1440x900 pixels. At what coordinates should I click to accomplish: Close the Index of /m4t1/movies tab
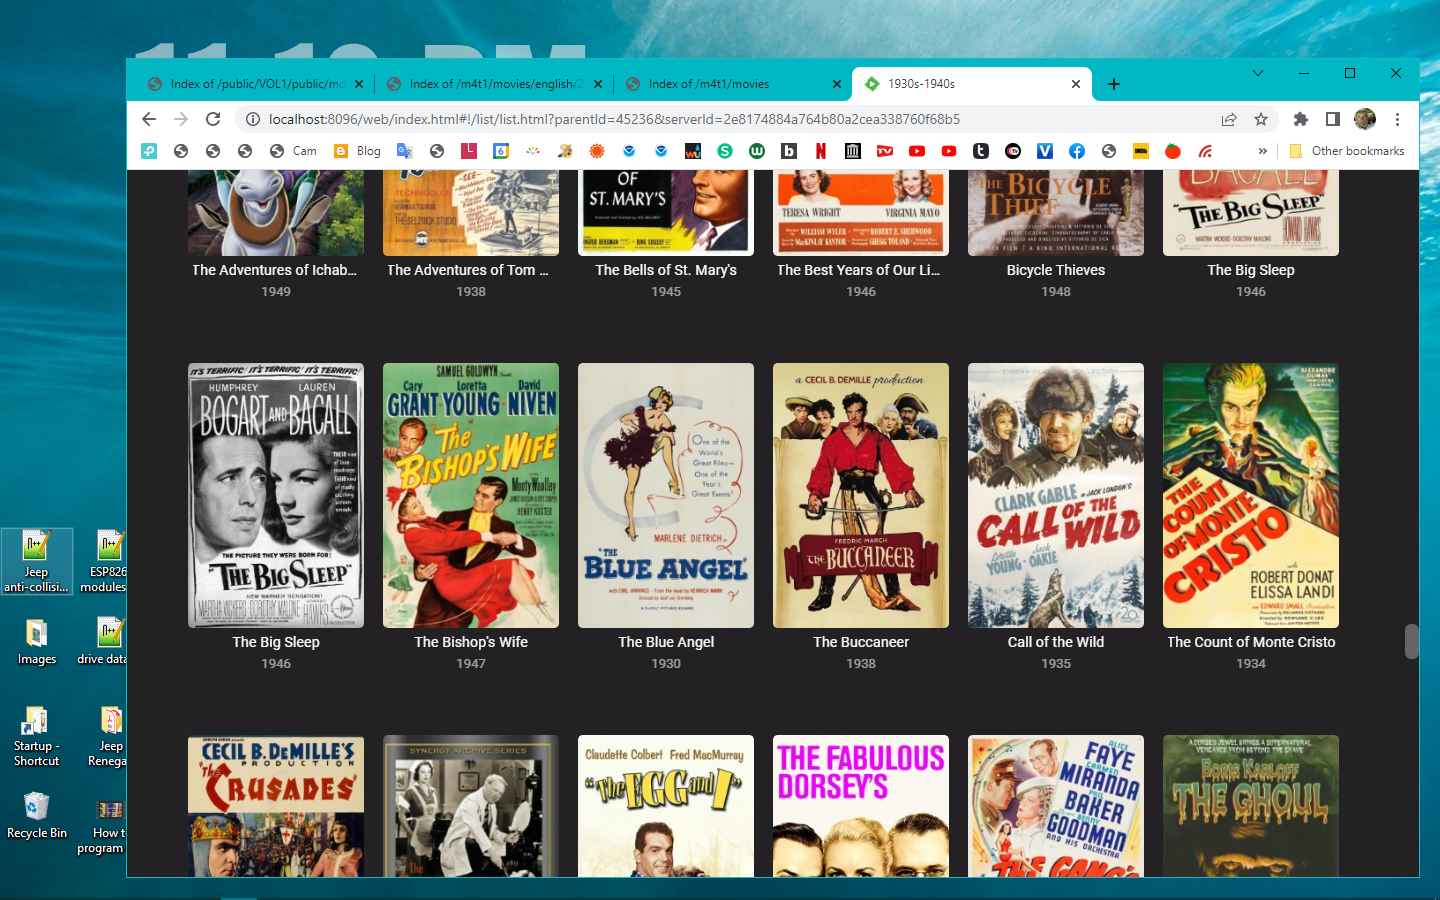(x=837, y=84)
